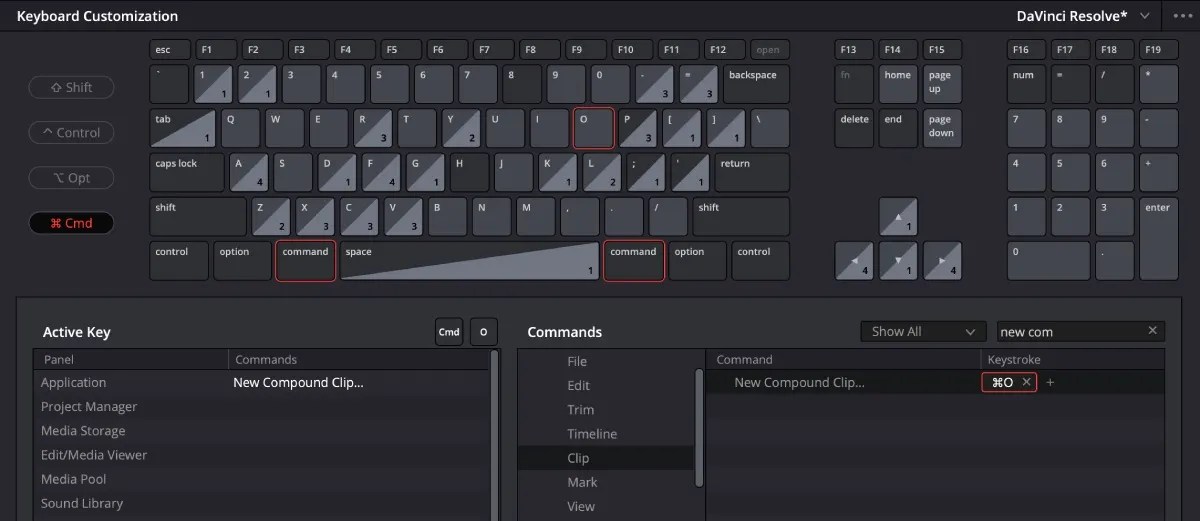Click the num key on numpad
The image size is (1200, 521).
tap(1026, 84)
